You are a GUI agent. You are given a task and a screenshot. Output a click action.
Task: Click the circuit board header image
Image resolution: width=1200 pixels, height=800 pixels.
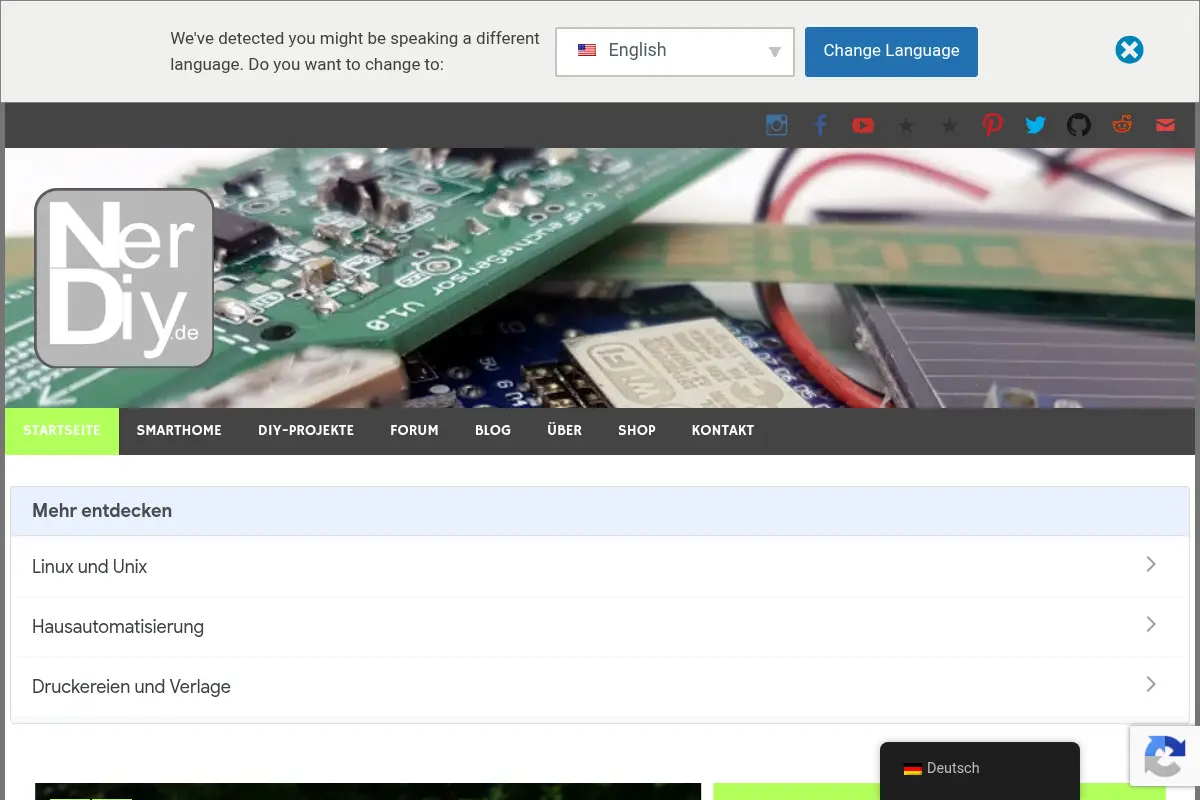600,278
